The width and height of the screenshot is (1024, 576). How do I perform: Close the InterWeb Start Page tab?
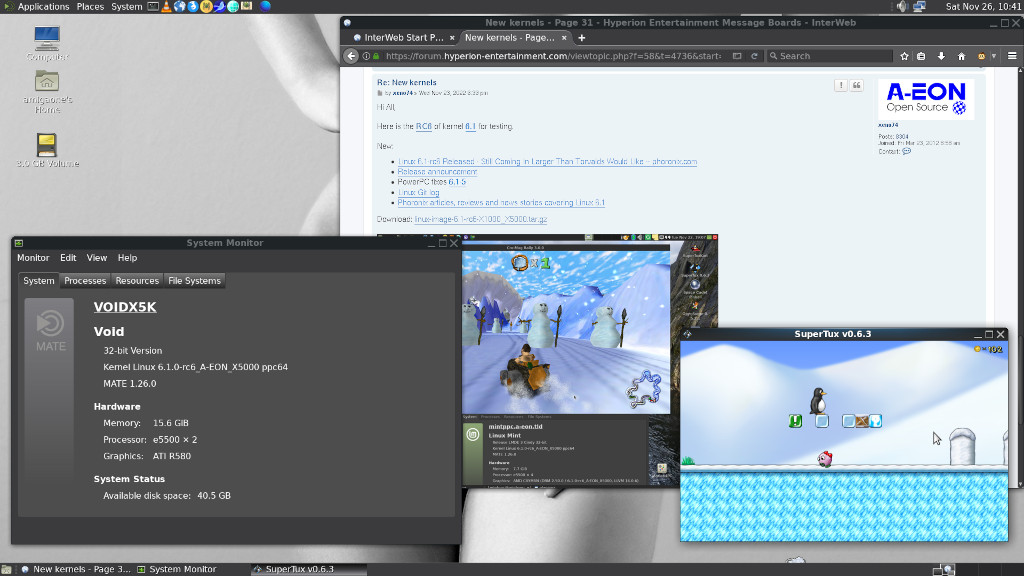(x=452, y=38)
